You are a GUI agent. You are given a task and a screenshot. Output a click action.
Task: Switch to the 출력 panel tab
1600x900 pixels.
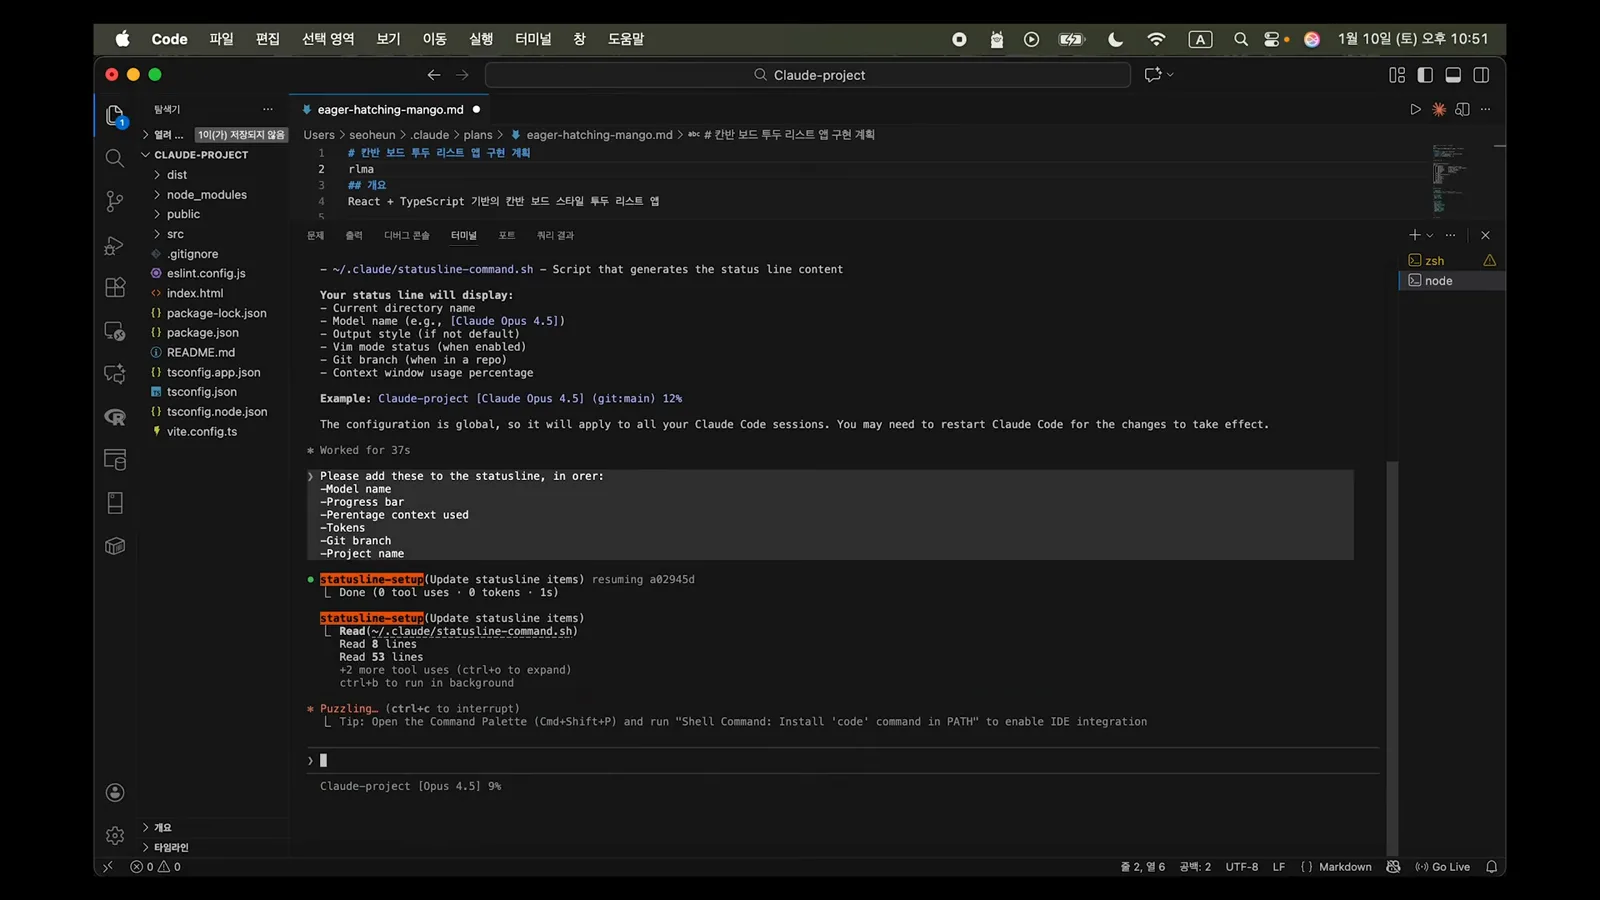(x=354, y=236)
